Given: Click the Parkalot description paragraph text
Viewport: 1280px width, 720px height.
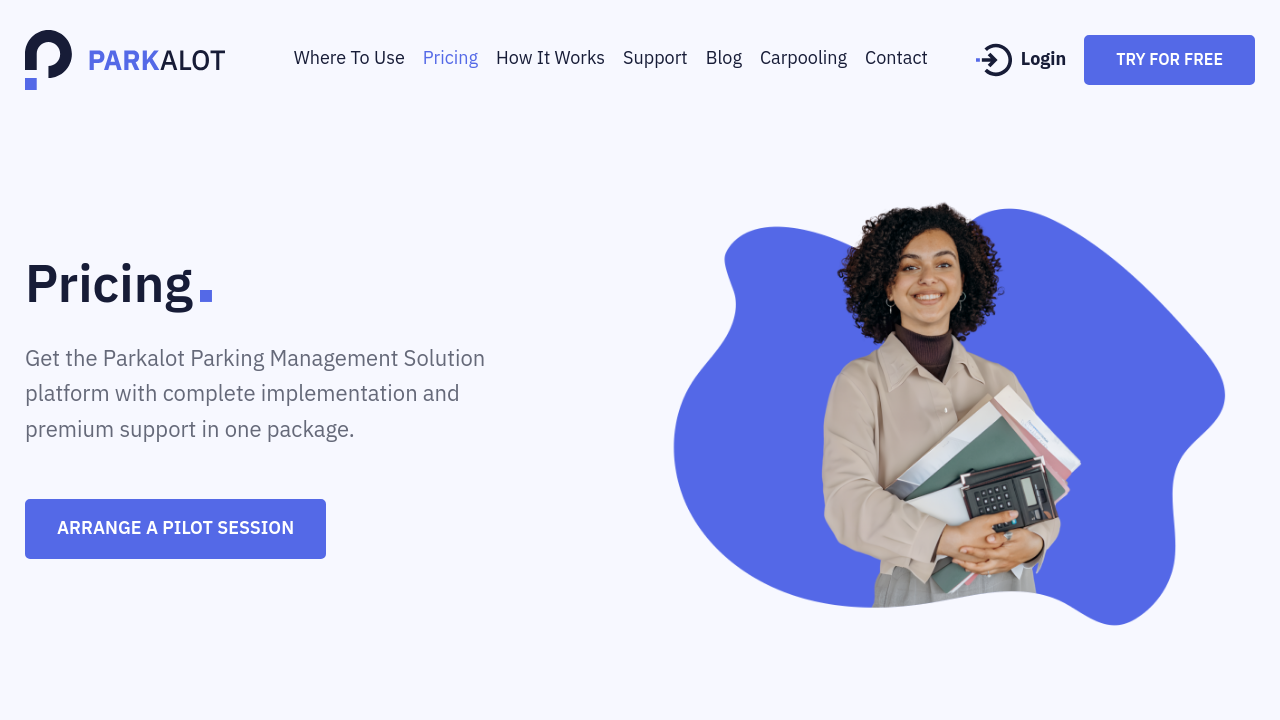Looking at the screenshot, I should click(x=255, y=394).
